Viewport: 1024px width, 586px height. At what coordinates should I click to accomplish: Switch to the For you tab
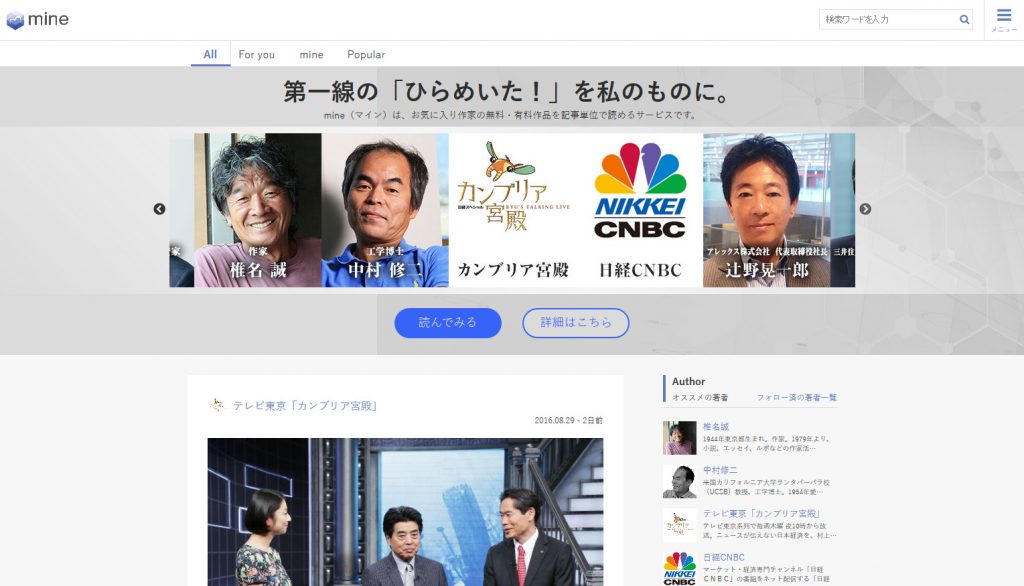pos(257,55)
